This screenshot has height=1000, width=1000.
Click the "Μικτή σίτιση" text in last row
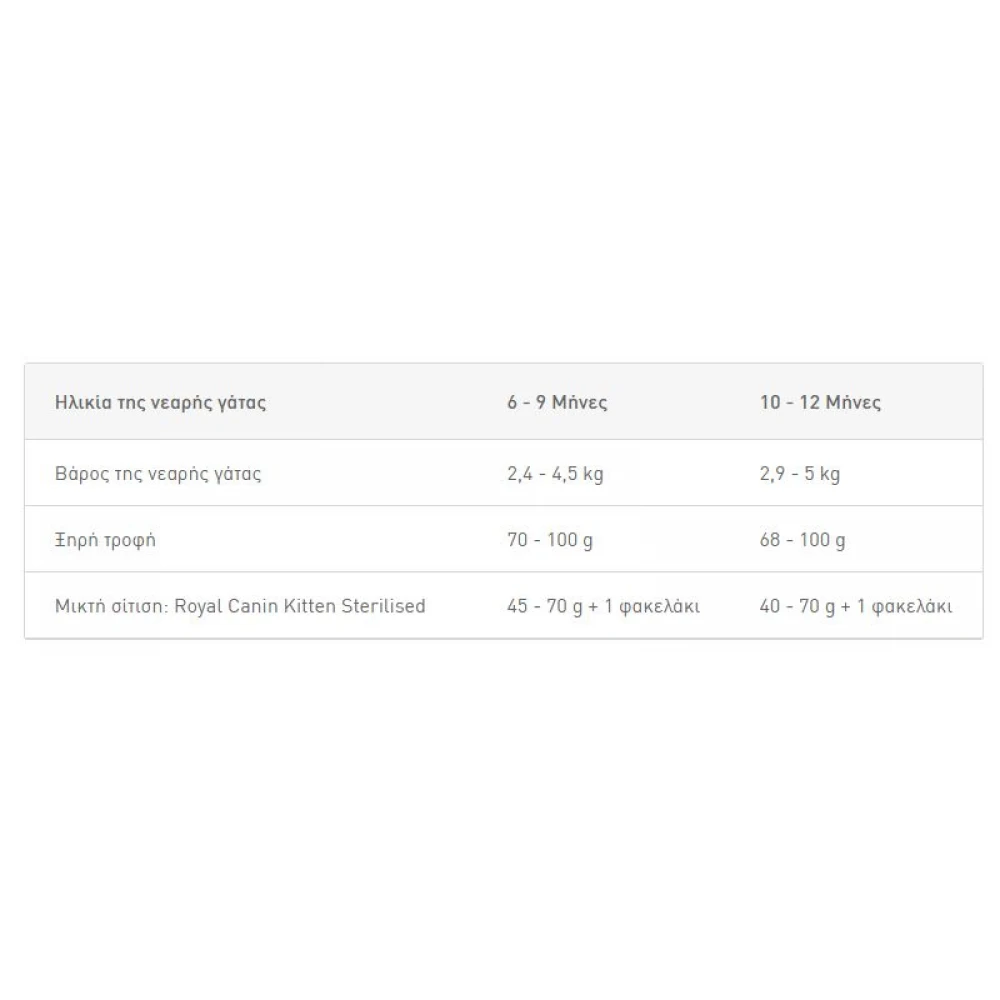tap(111, 606)
